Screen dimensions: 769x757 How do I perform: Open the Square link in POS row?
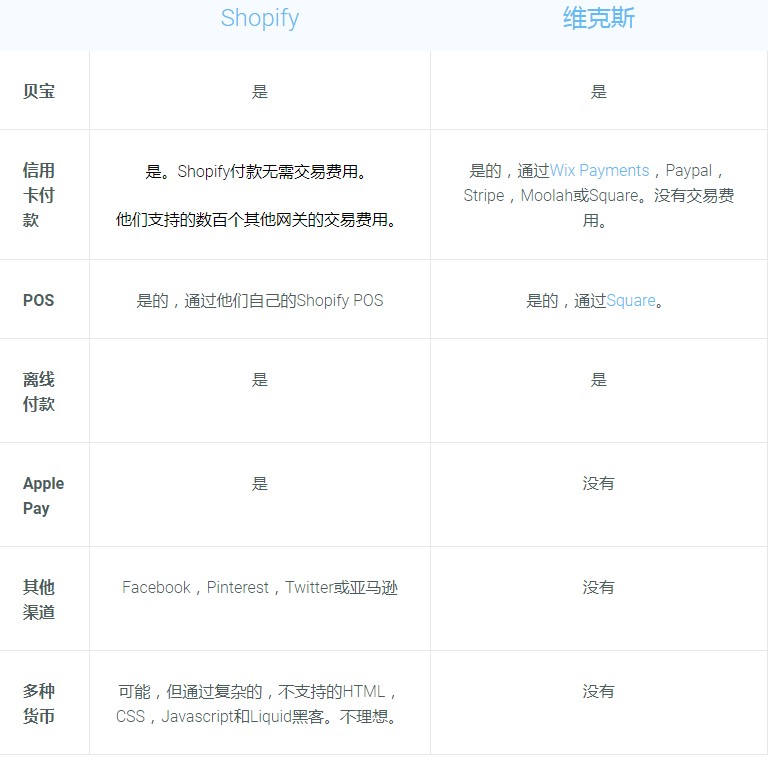point(631,301)
